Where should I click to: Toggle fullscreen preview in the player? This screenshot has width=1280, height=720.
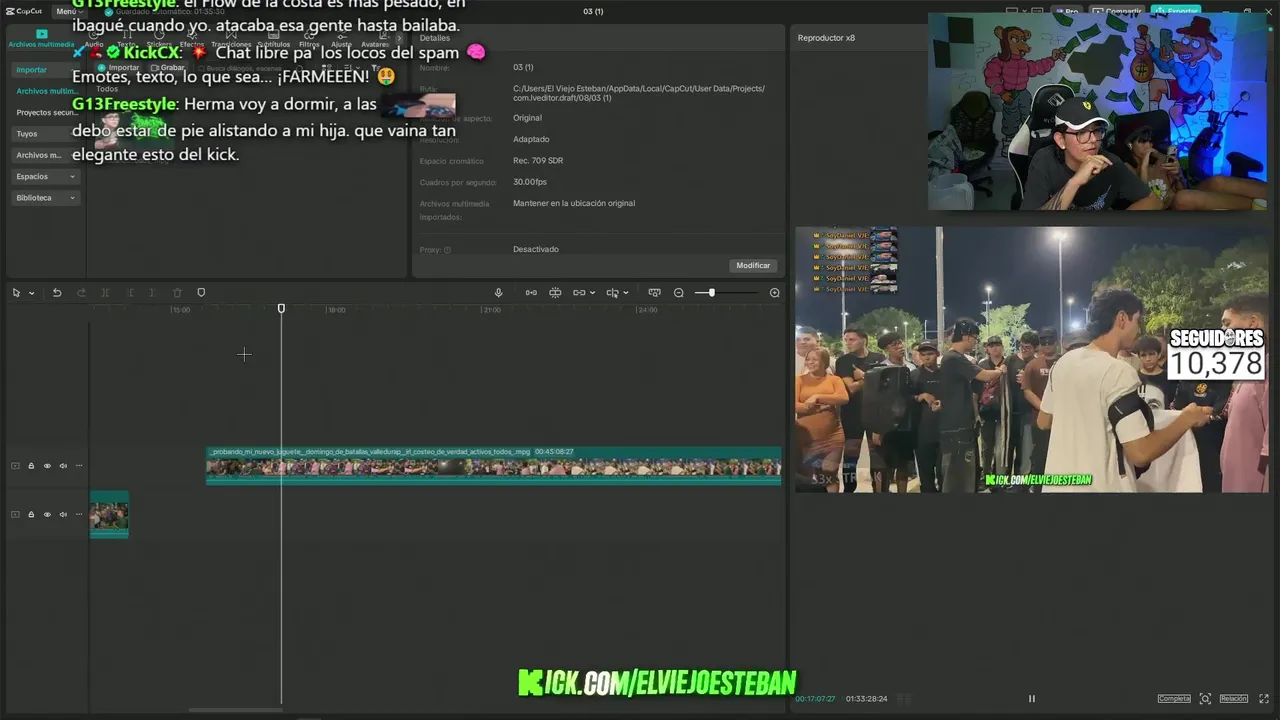[x=1264, y=699]
